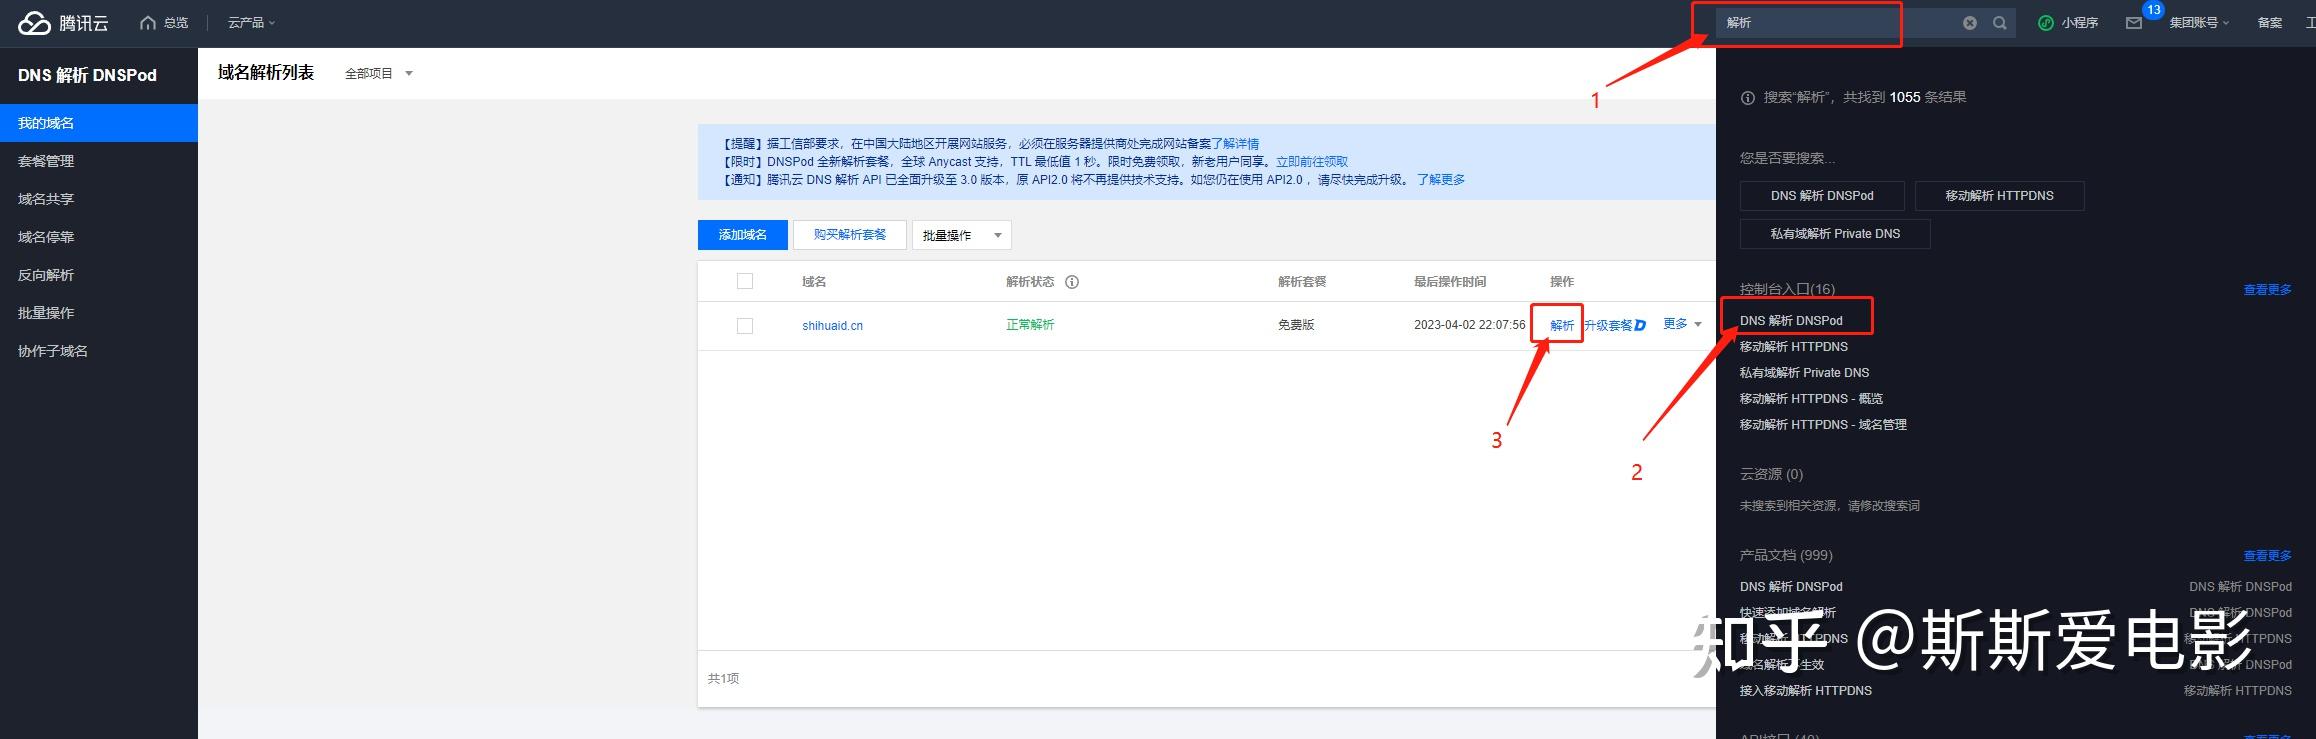Image resolution: width=2316 pixels, height=739 pixels.
Task: Toggle the select-all checkbox in table header
Action: (745, 281)
